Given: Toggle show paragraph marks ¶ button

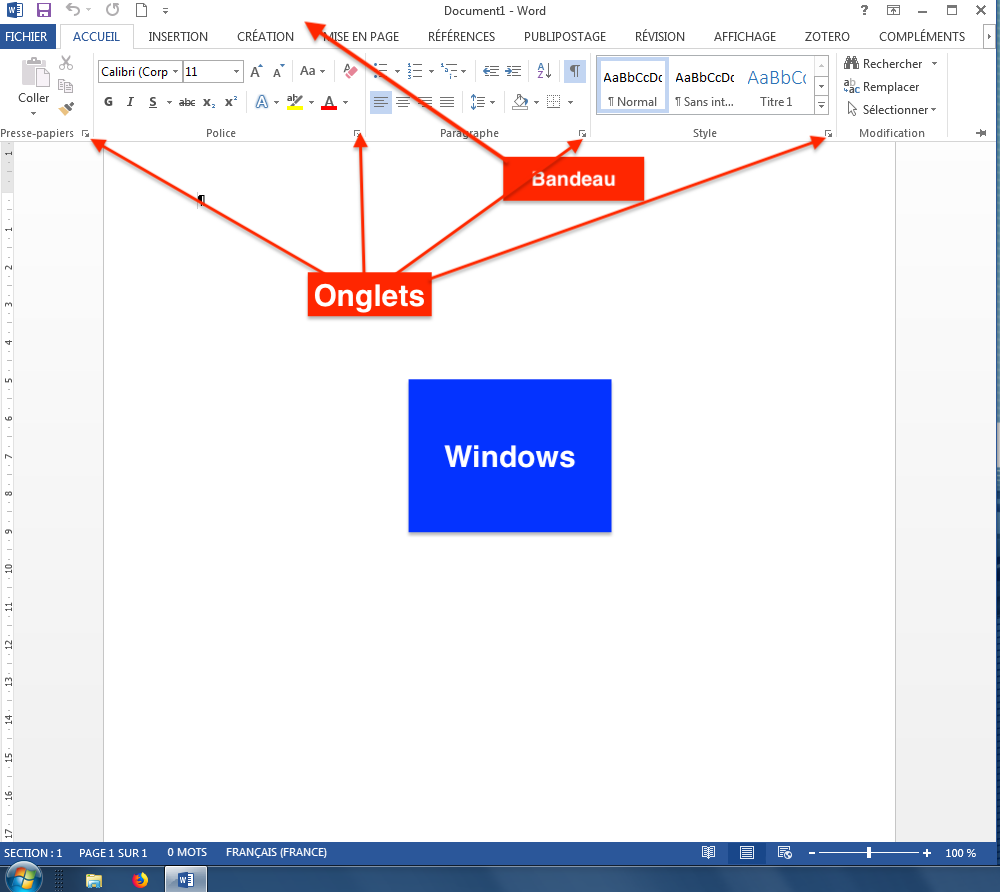Looking at the screenshot, I should (575, 71).
